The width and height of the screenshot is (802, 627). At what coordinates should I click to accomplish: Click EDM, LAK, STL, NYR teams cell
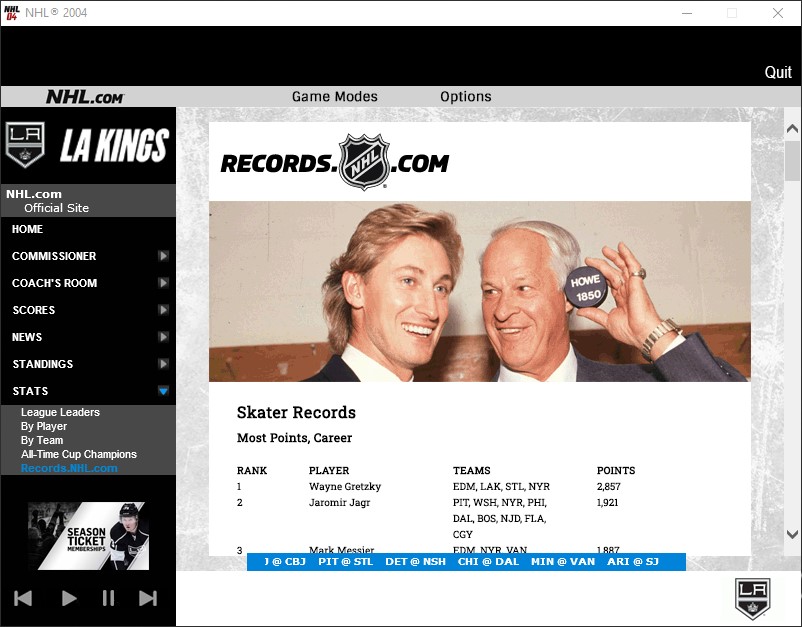(x=501, y=486)
